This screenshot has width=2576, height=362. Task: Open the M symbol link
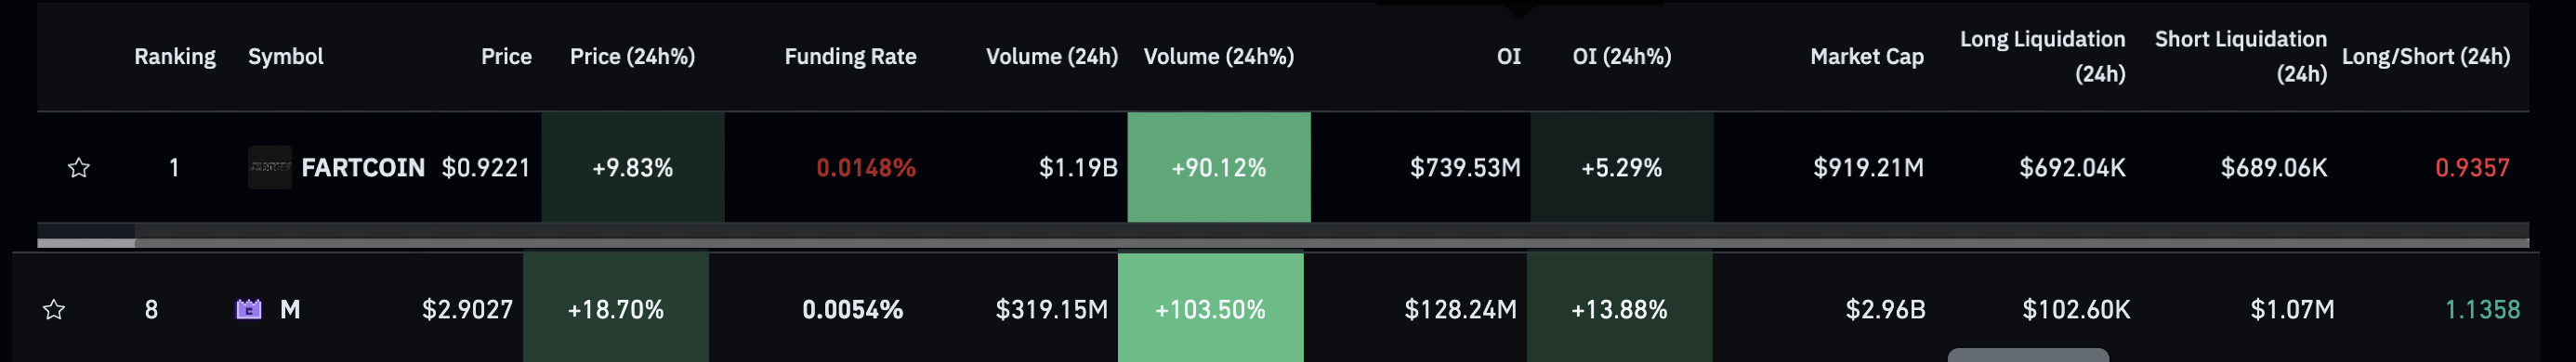tap(290, 310)
